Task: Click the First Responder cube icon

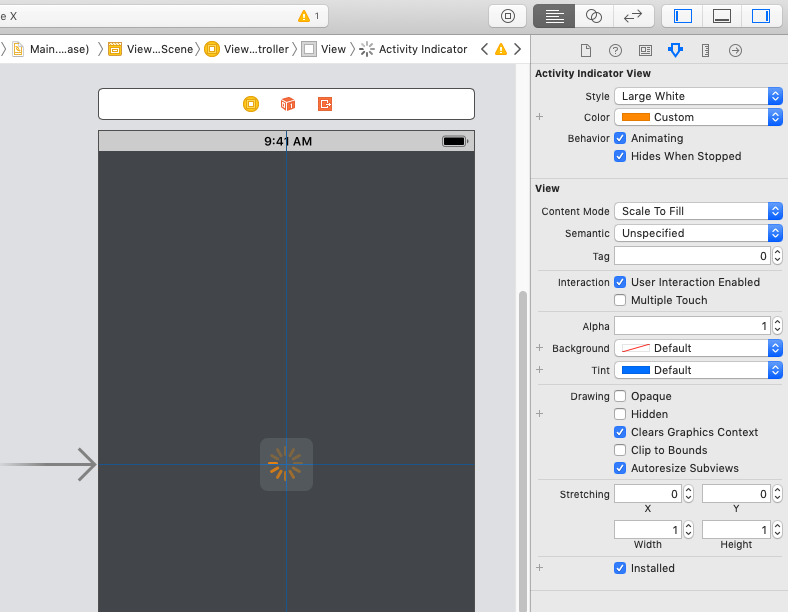Action: click(x=287, y=104)
